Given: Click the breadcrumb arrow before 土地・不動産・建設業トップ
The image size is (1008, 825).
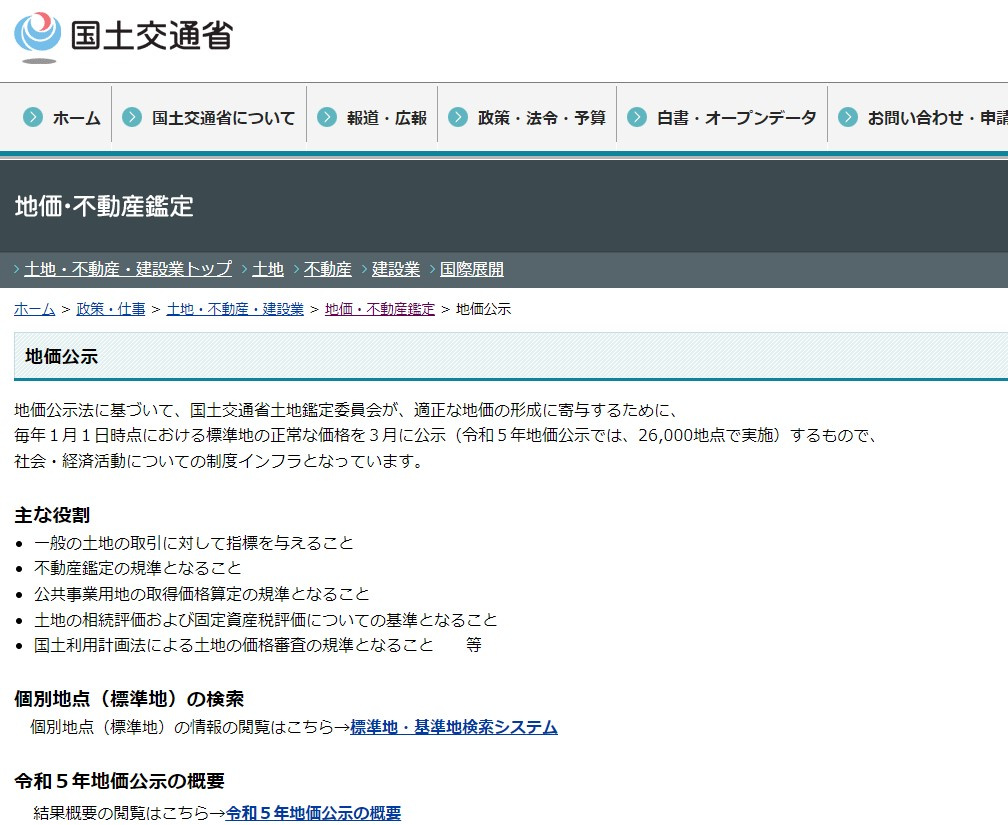Looking at the screenshot, I should tap(14, 269).
